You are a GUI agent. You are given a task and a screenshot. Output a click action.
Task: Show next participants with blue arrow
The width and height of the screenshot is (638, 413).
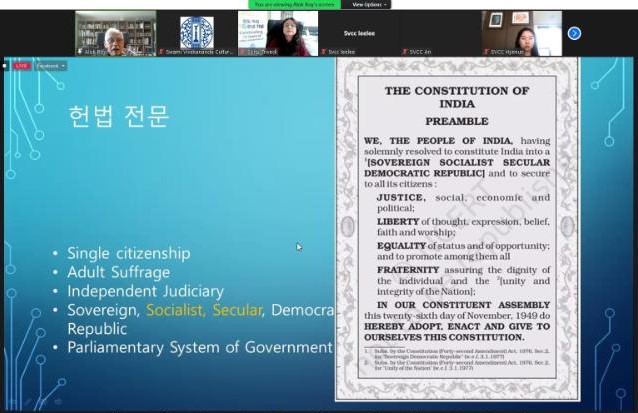pyautogui.click(x=574, y=33)
